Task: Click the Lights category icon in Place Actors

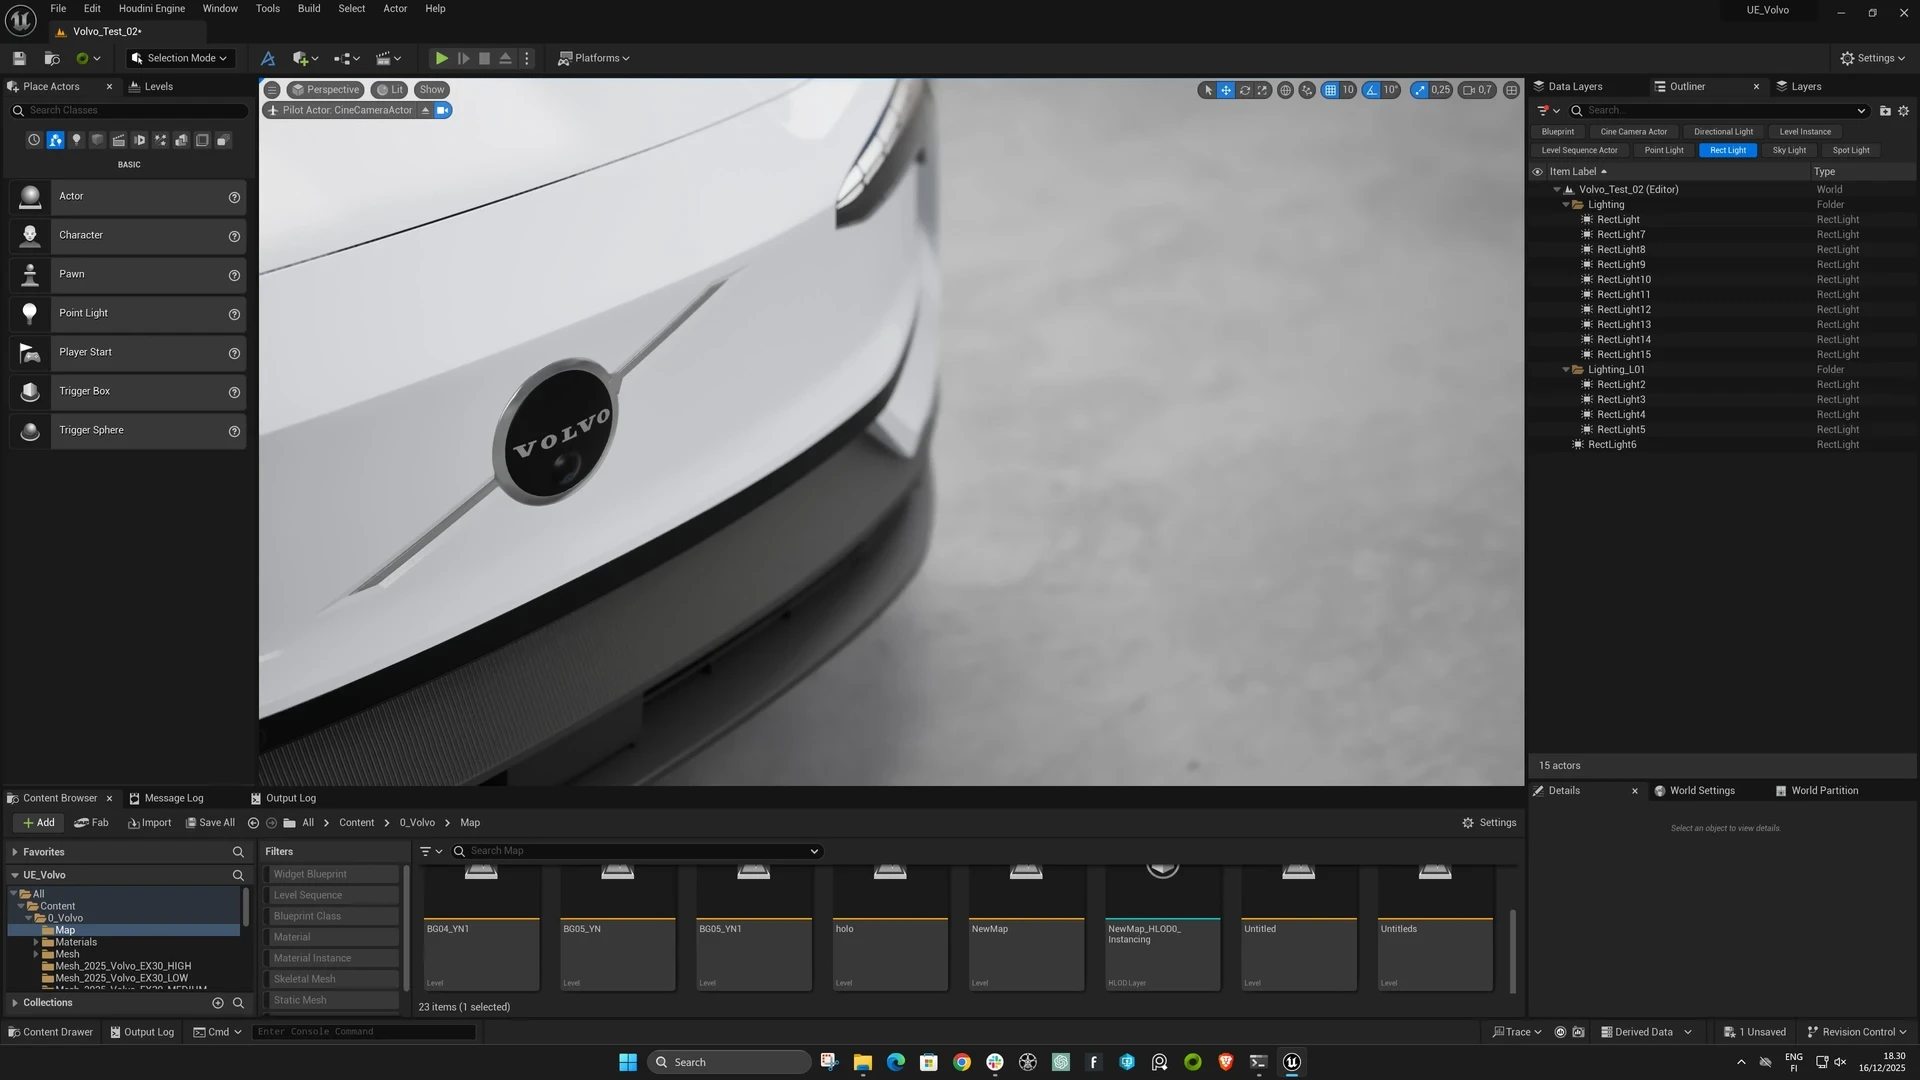Action: 76,140
